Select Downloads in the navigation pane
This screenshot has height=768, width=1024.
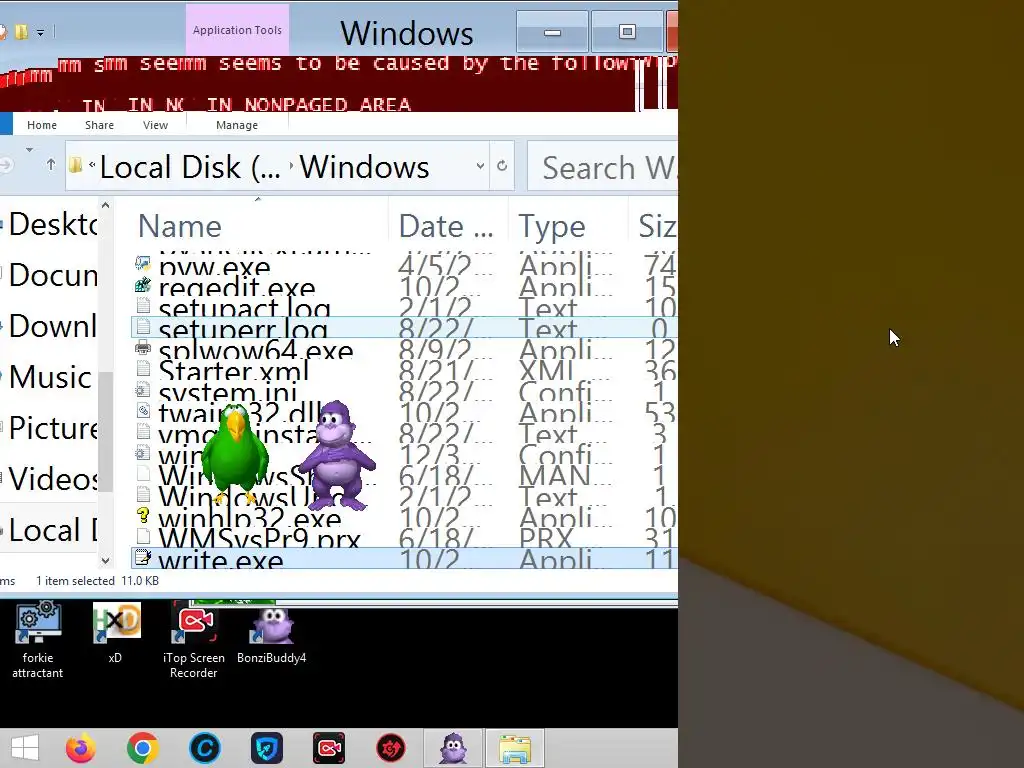[x=52, y=326]
